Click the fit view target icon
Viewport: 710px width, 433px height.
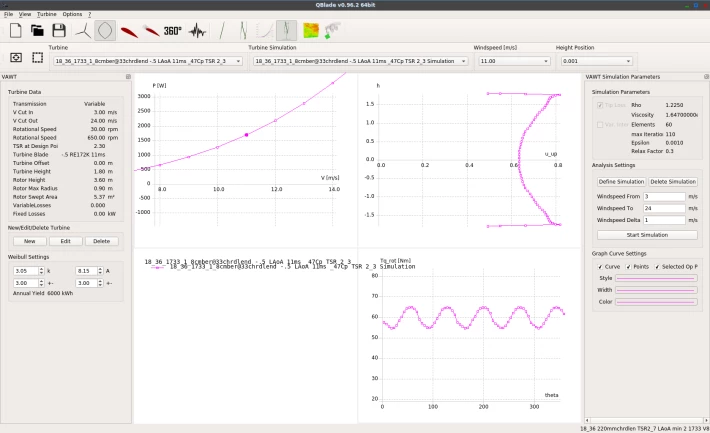coord(16,58)
